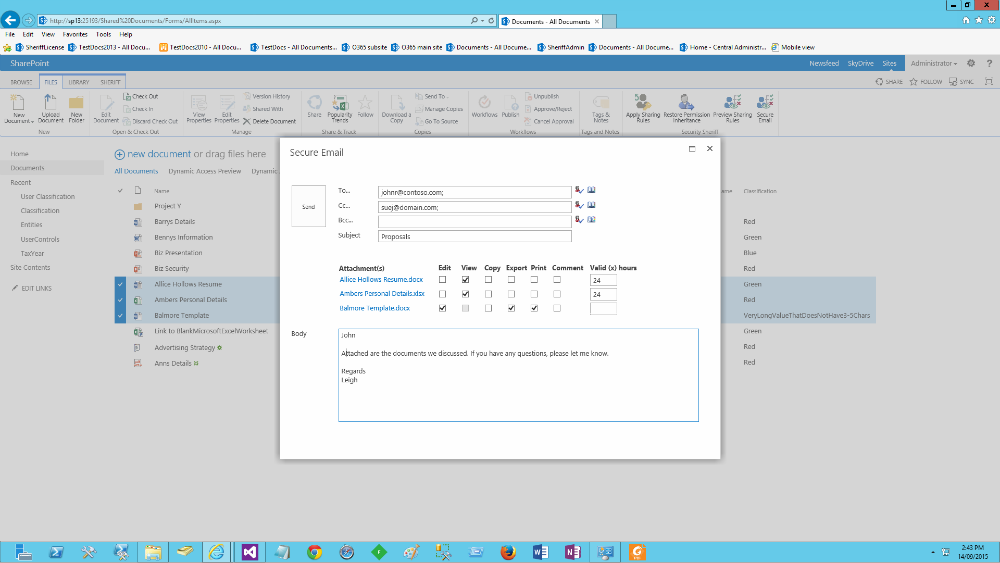Open the Ambers Personal Details.xlsx attachment link
Screen dimensions: 1000x563
382,294
